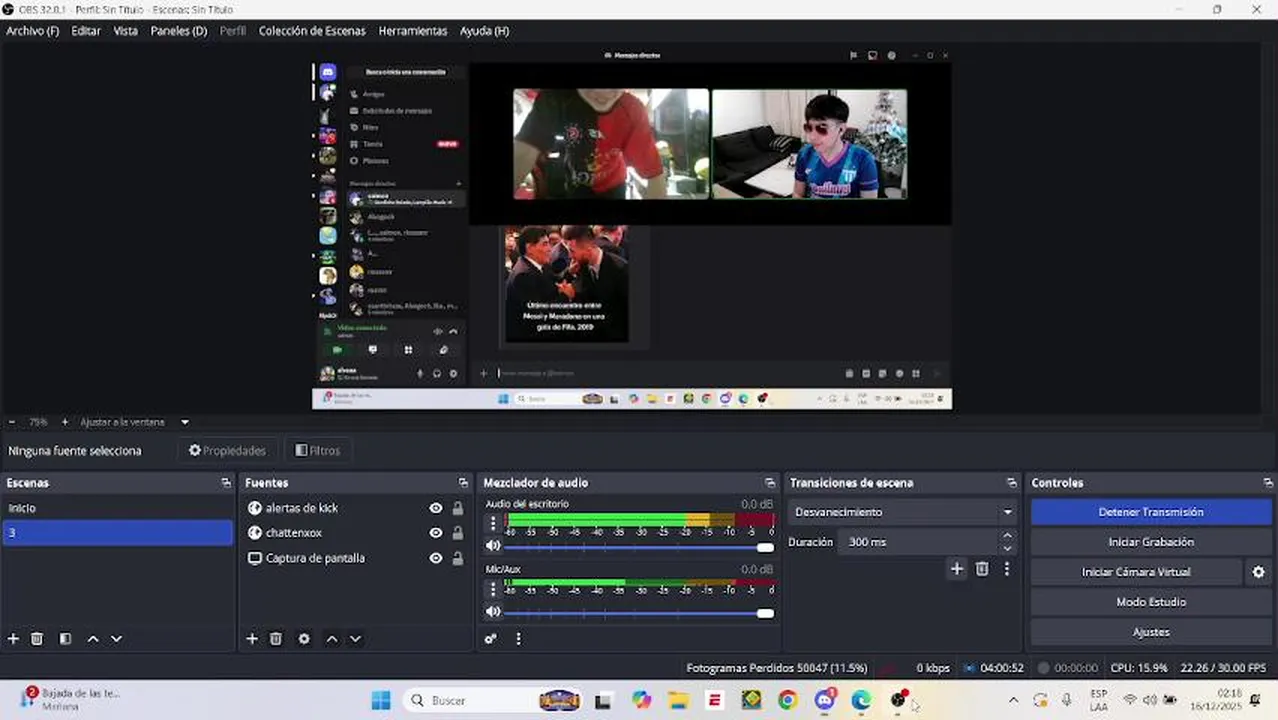The width and height of the screenshot is (1278, 720).
Task: Open source properties gear in Fuentes toolbar
Action: (304, 639)
